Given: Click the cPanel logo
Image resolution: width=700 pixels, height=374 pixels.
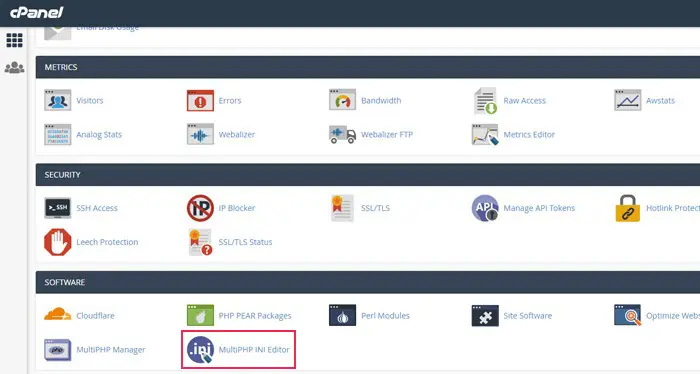Looking at the screenshot, I should click(x=37, y=12).
